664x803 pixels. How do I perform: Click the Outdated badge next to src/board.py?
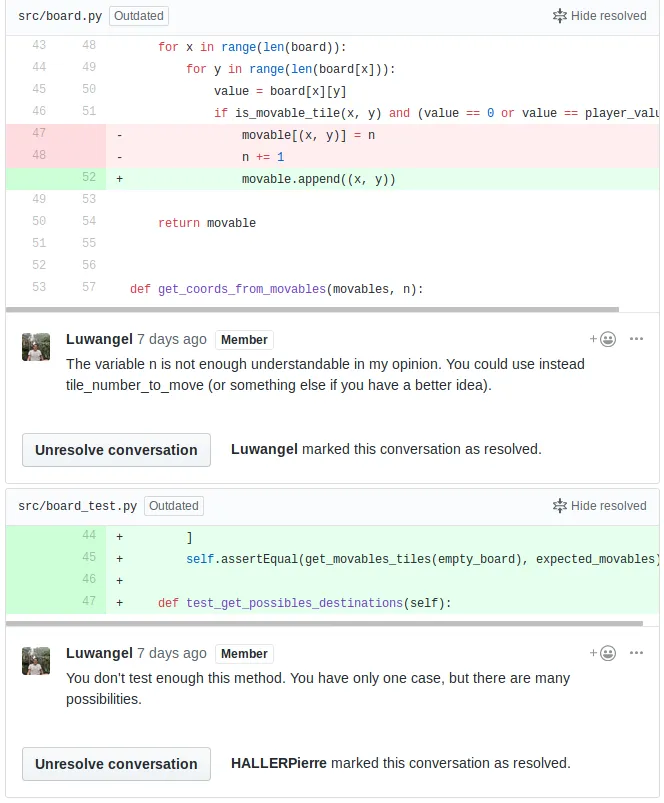coord(138,16)
